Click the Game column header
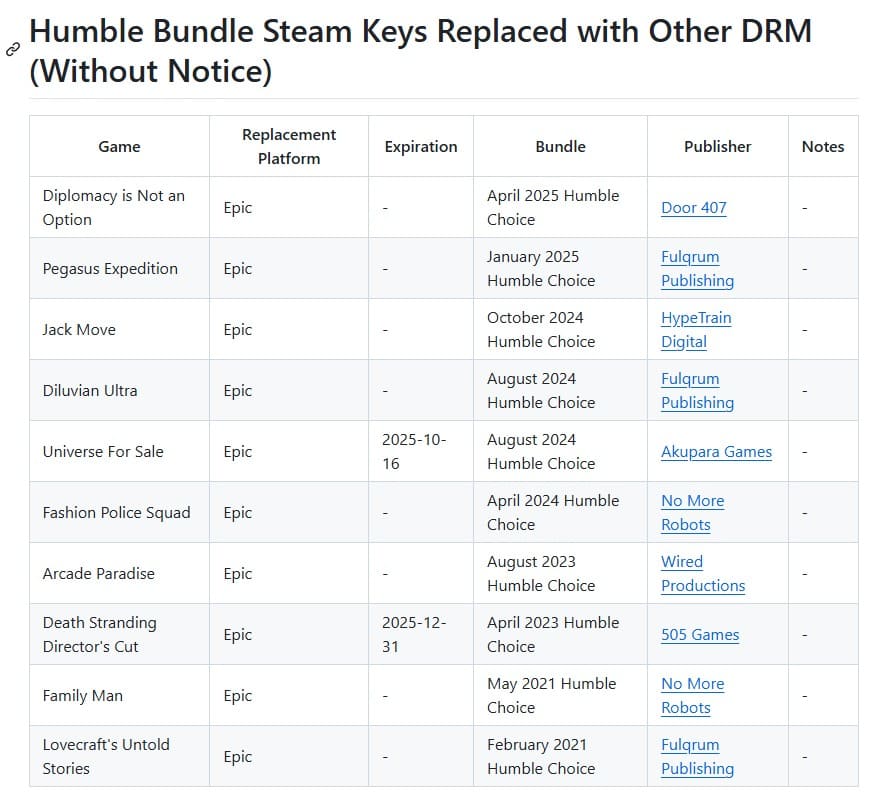Viewport: 876px width, 799px height. [x=119, y=146]
